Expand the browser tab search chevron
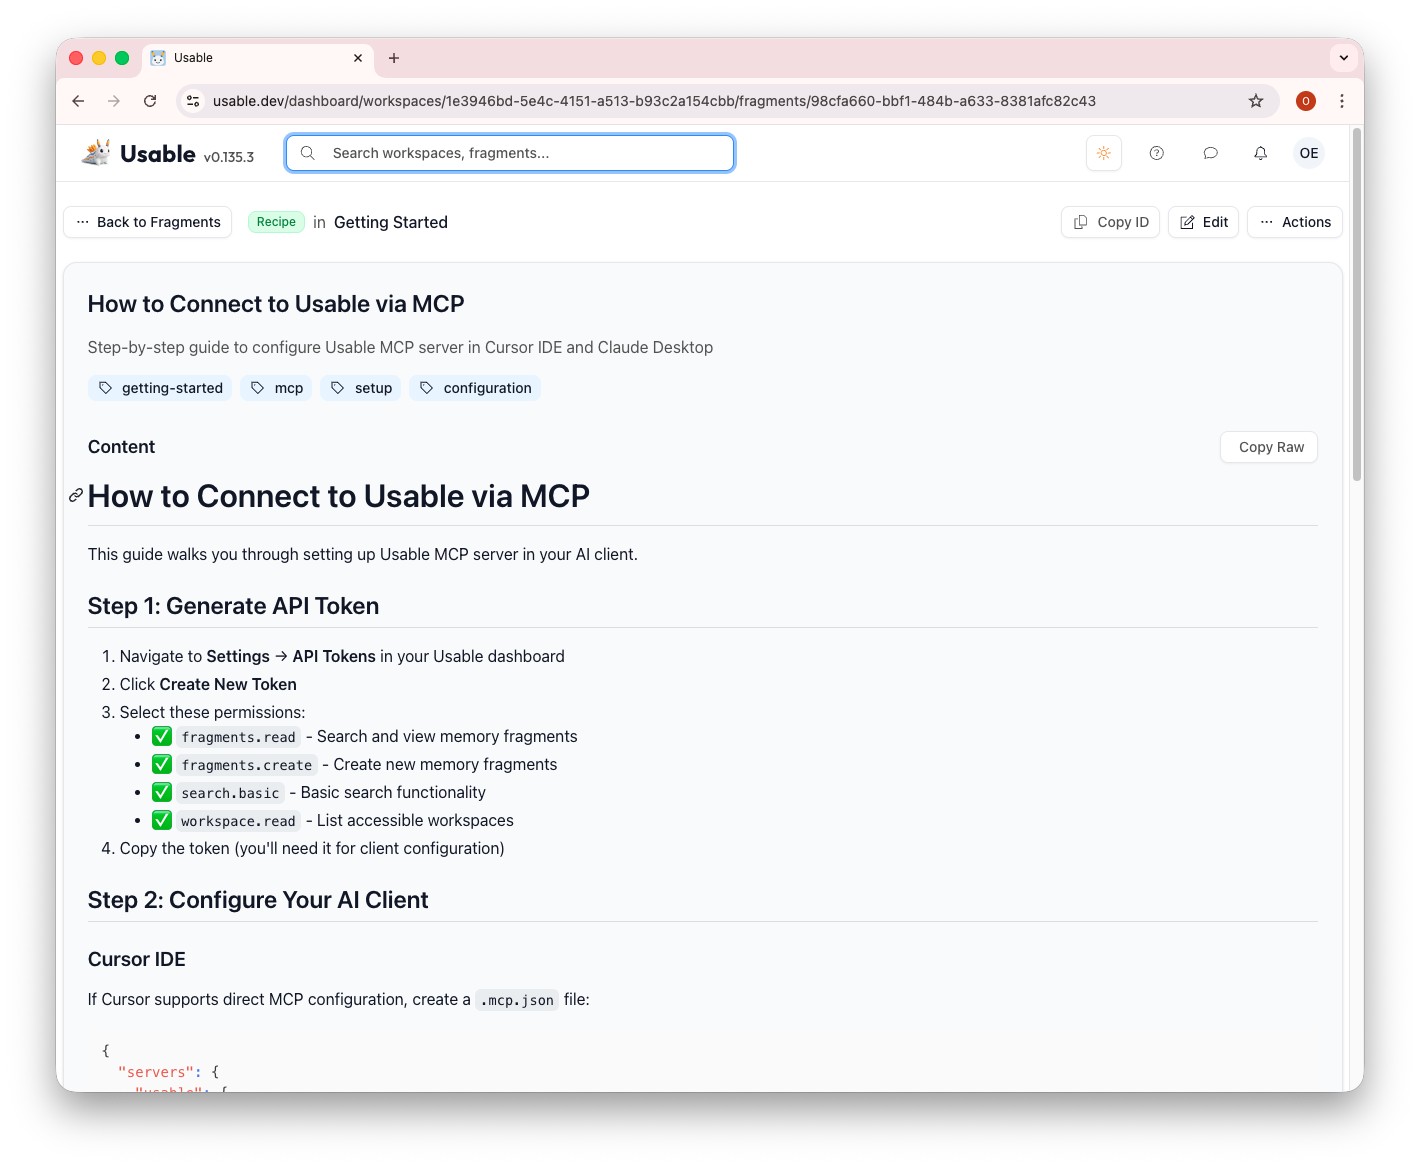This screenshot has height=1166, width=1420. [x=1343, y=58]
